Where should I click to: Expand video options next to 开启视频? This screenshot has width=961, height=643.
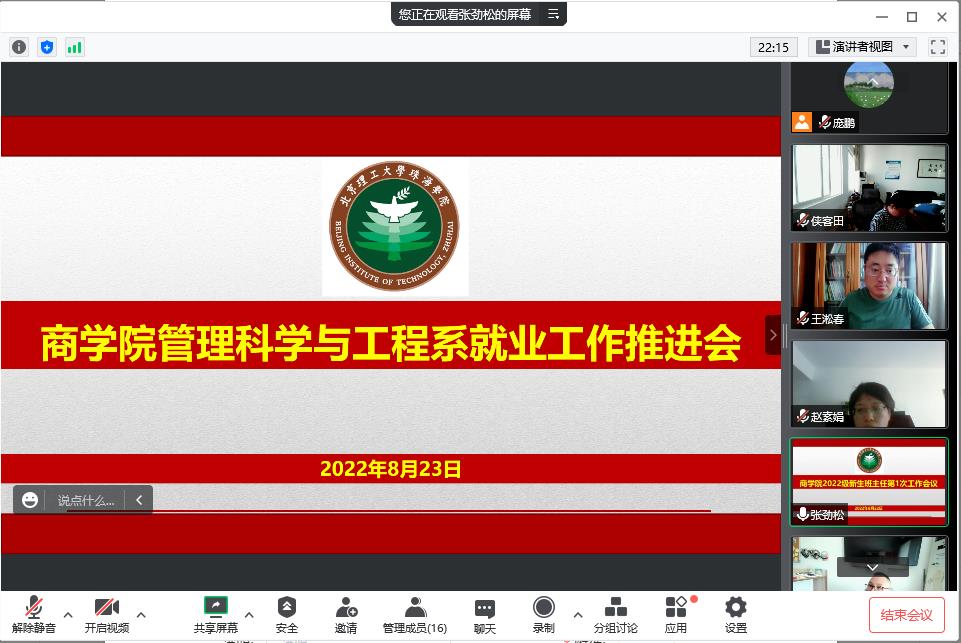point(141,615)
